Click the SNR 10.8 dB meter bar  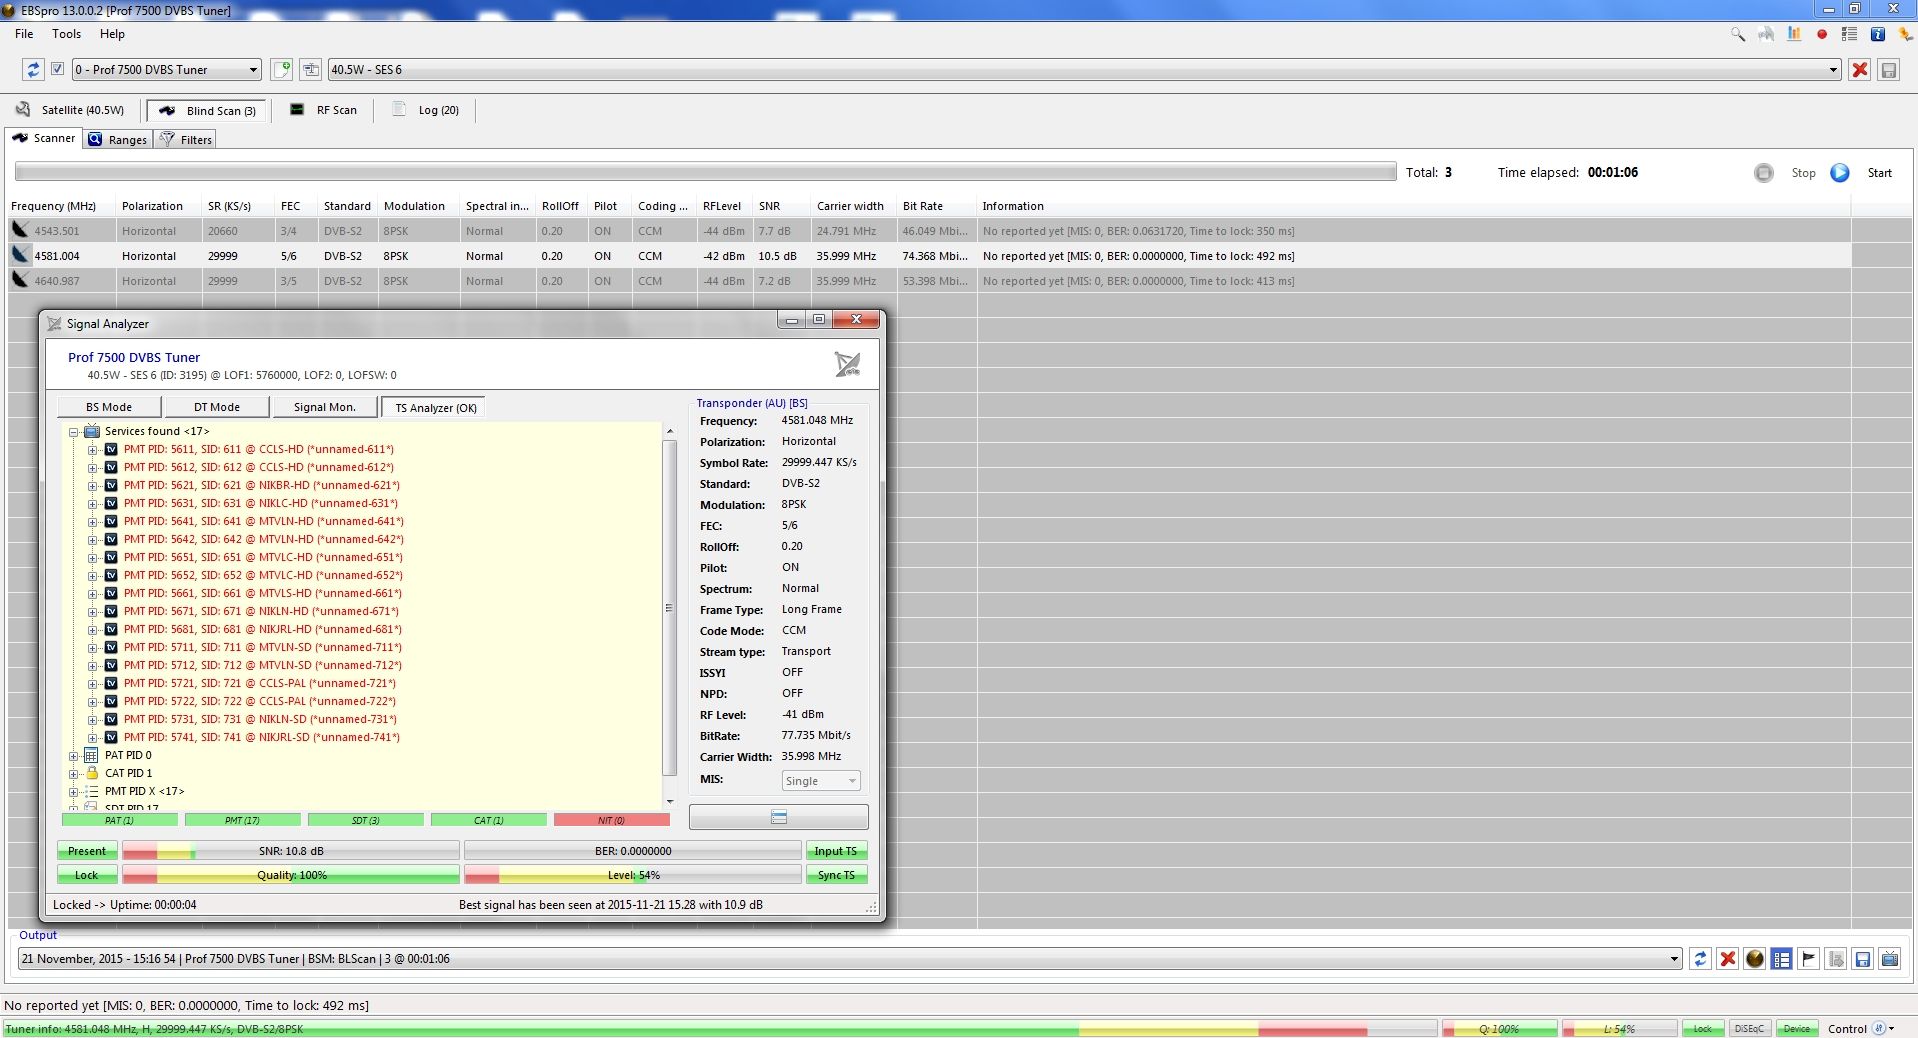coord(290,851)
